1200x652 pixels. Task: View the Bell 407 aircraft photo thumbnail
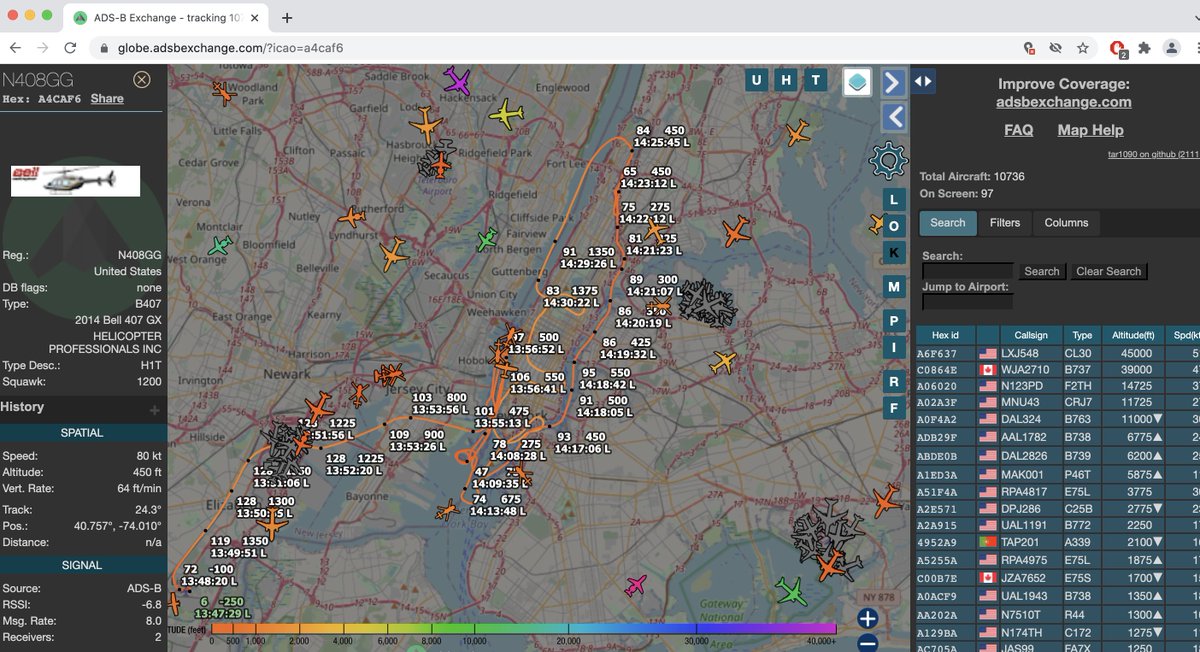pyautogui.click(x=75, y=180)
